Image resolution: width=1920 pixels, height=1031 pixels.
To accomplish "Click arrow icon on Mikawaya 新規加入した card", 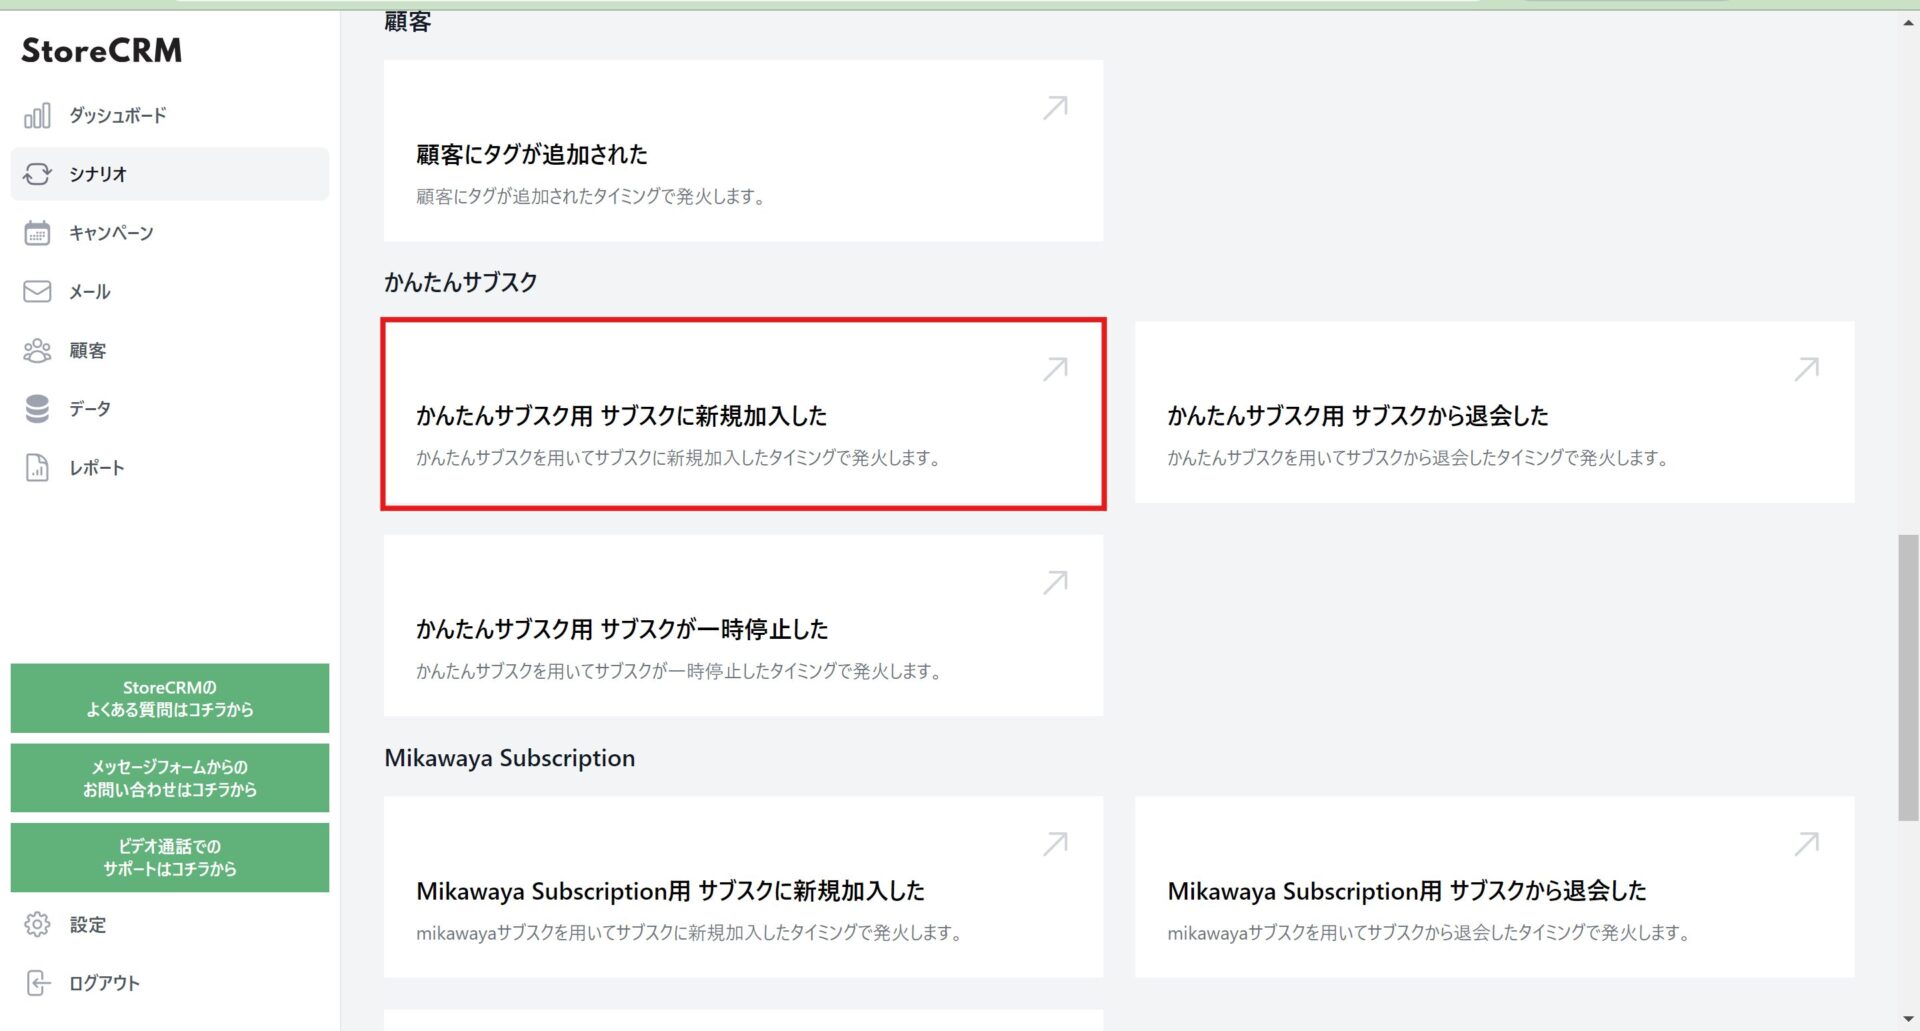I will pyautogui.click(x=1055, y=844).
